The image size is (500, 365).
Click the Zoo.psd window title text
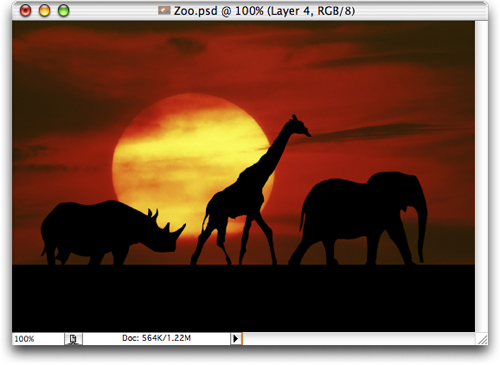tap(264, 11)
